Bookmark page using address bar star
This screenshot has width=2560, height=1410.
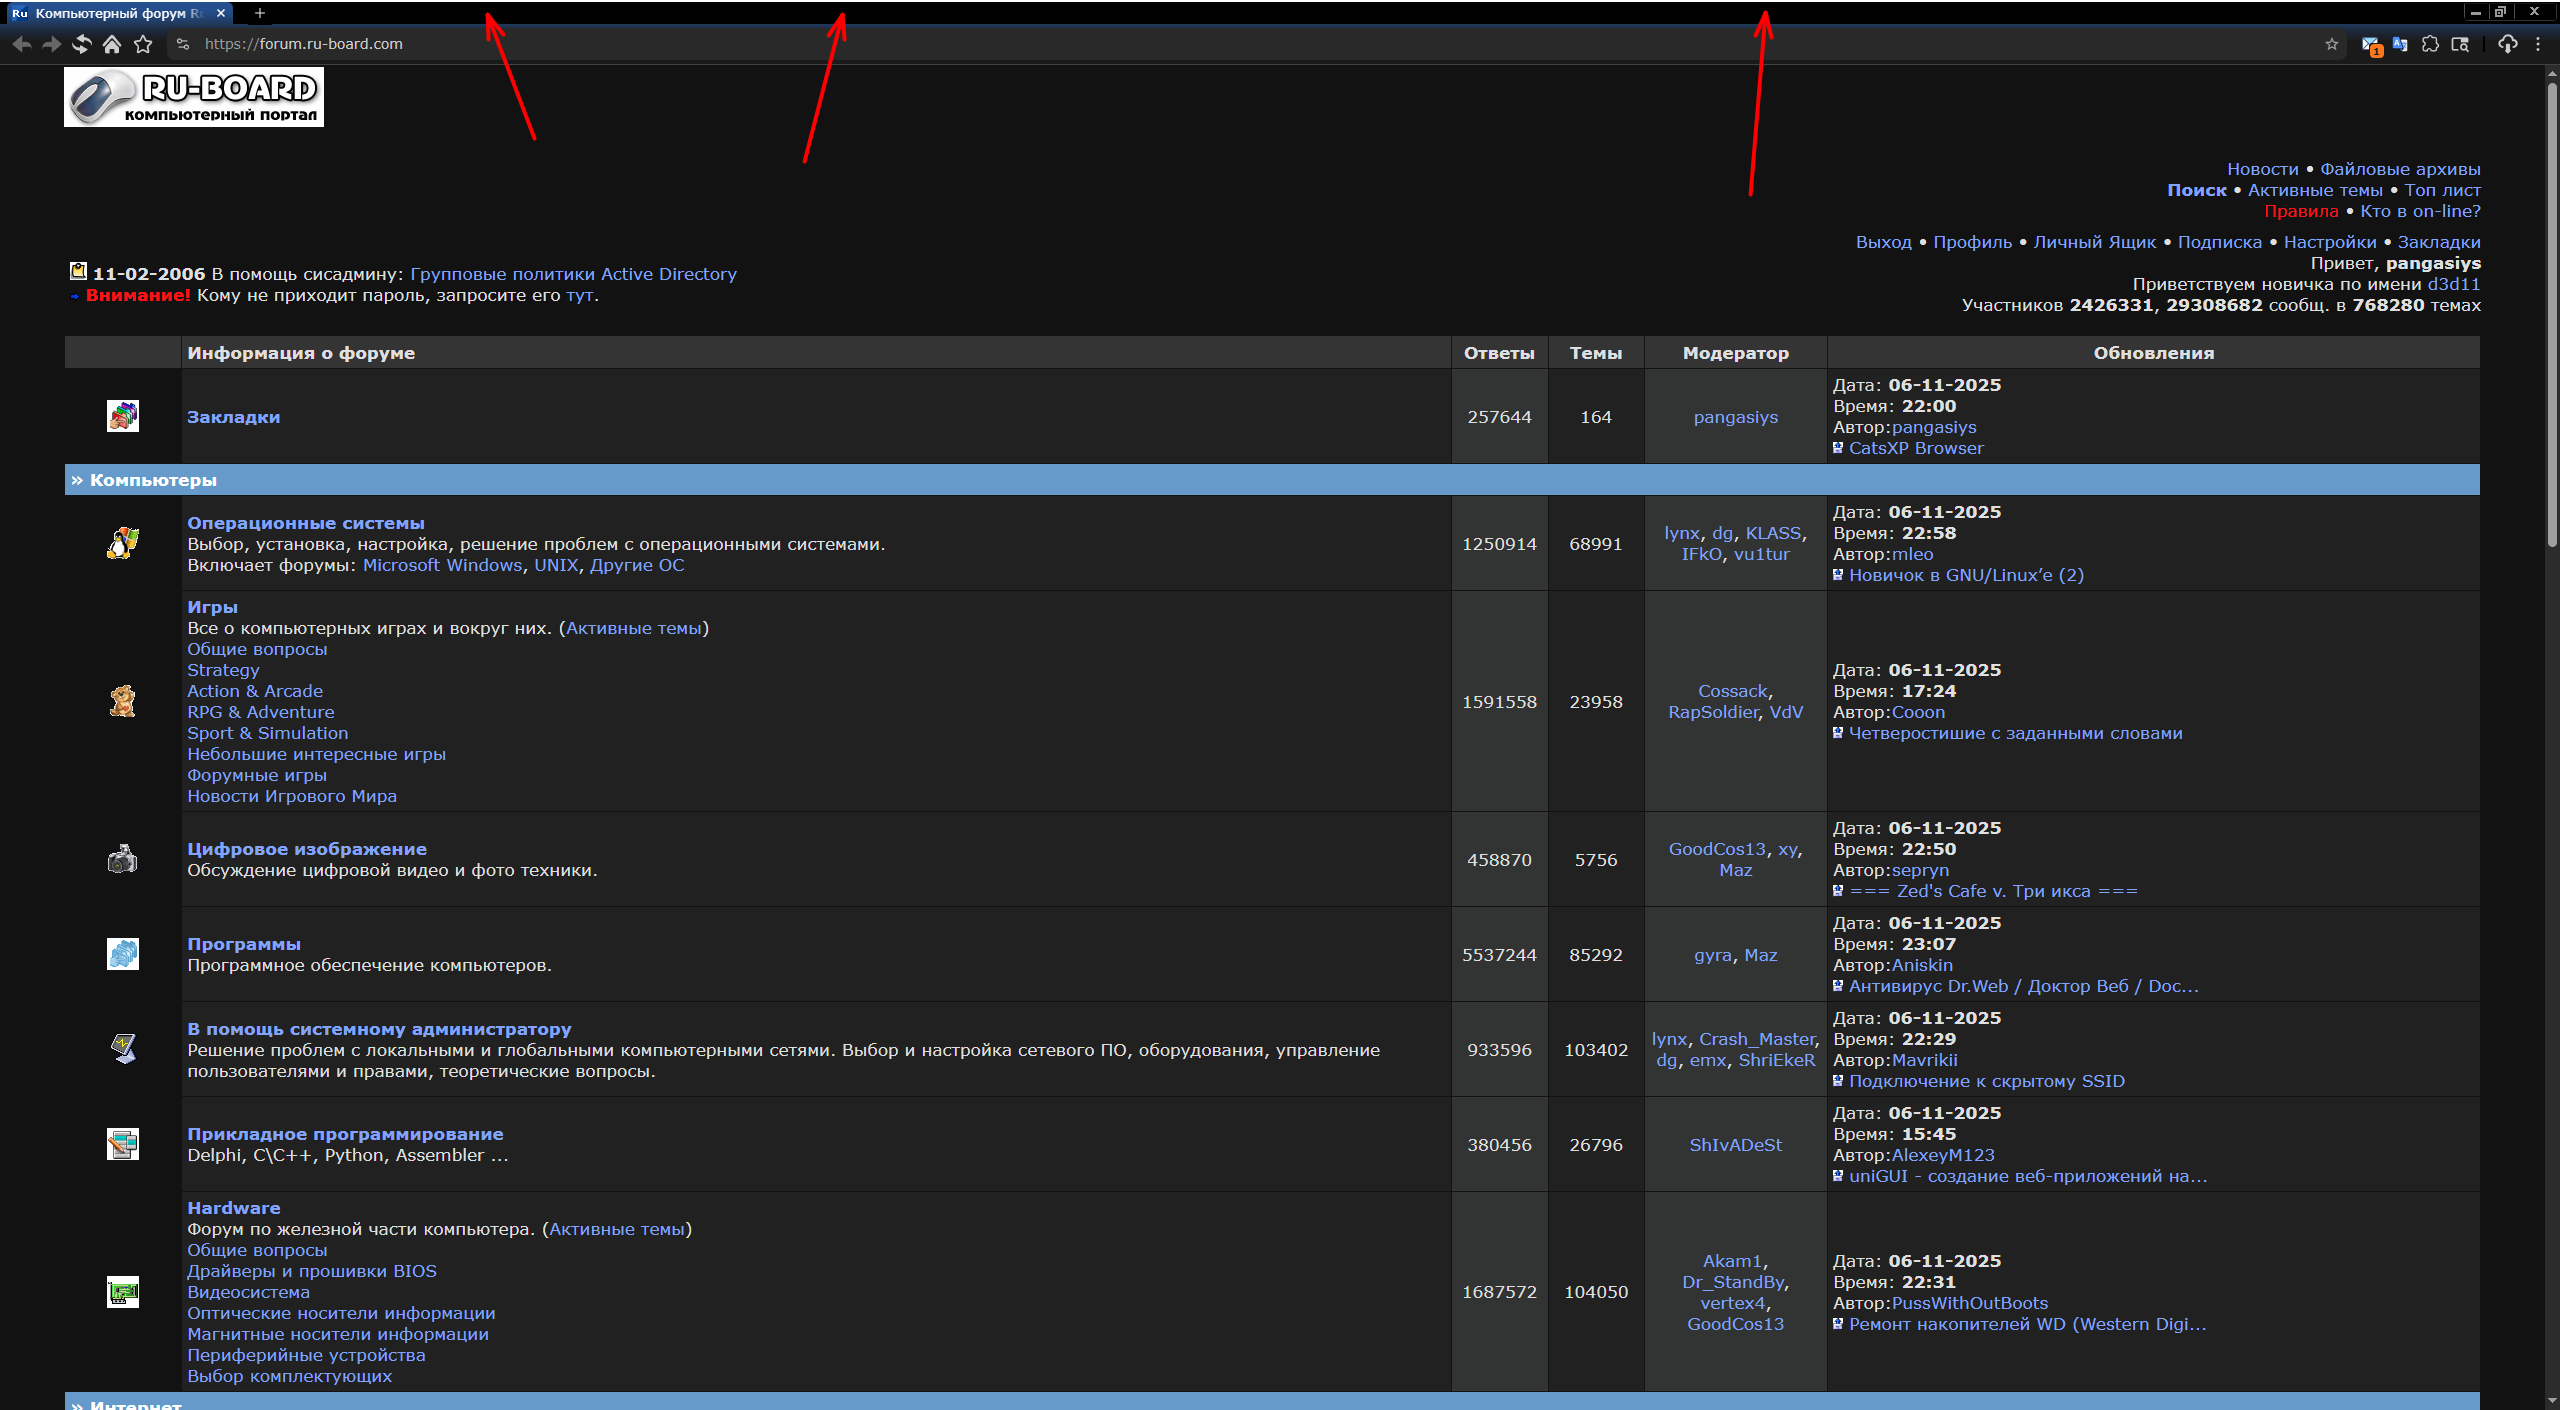[x=2332, y=44]
